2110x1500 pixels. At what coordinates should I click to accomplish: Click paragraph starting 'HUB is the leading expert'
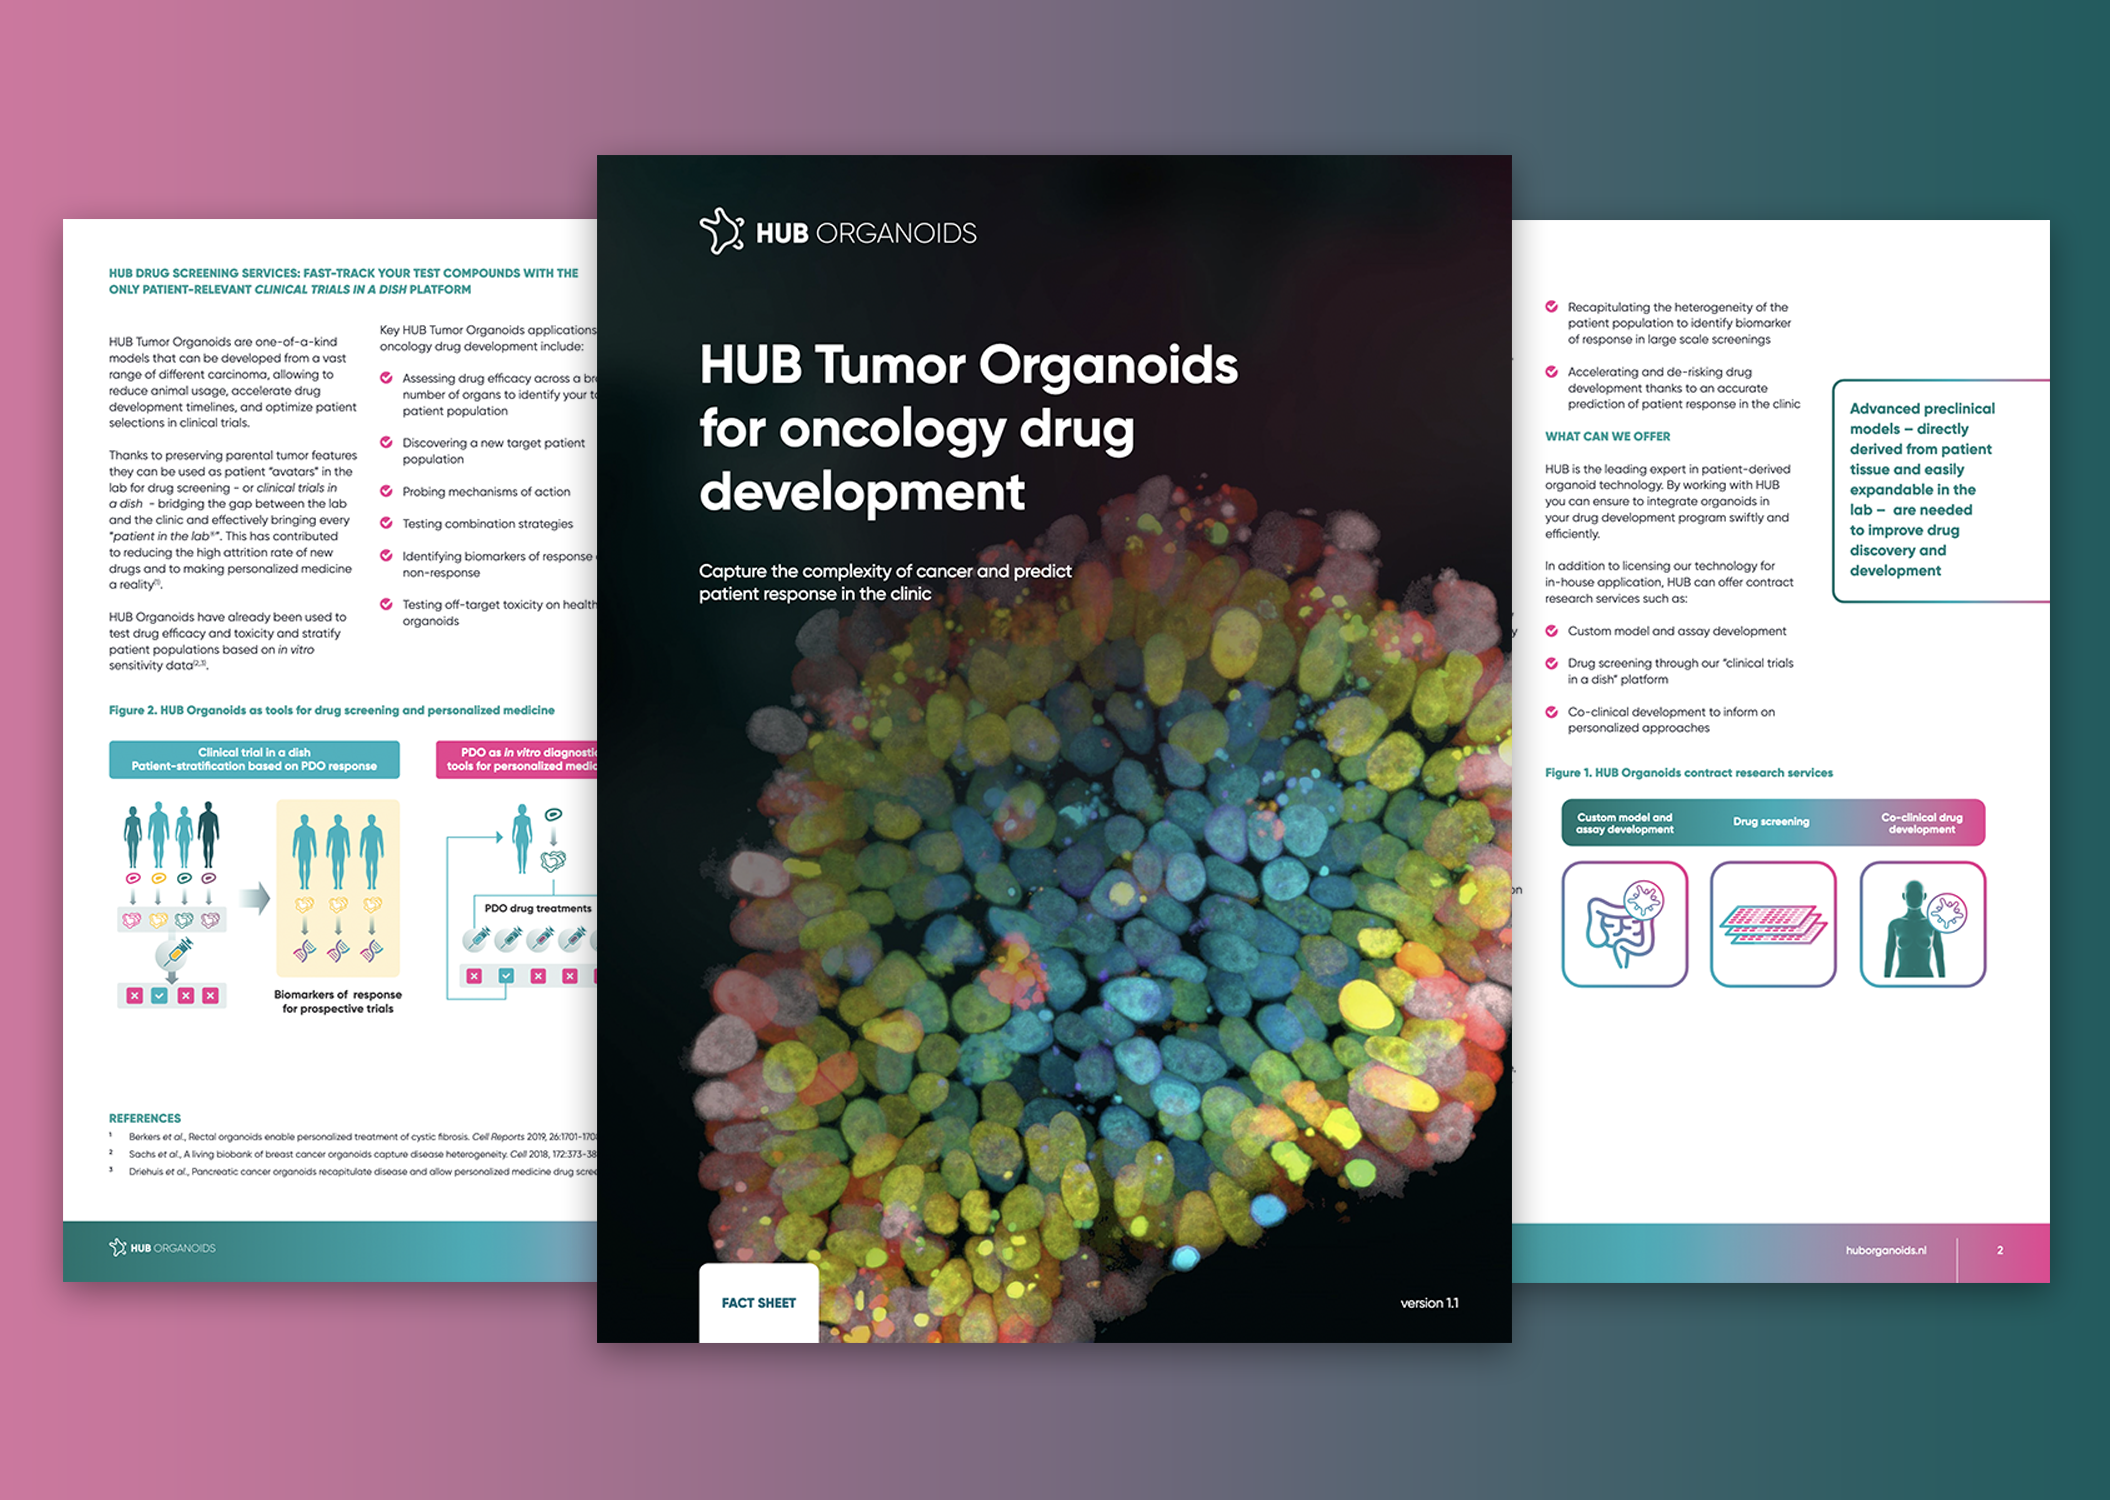1669,501
